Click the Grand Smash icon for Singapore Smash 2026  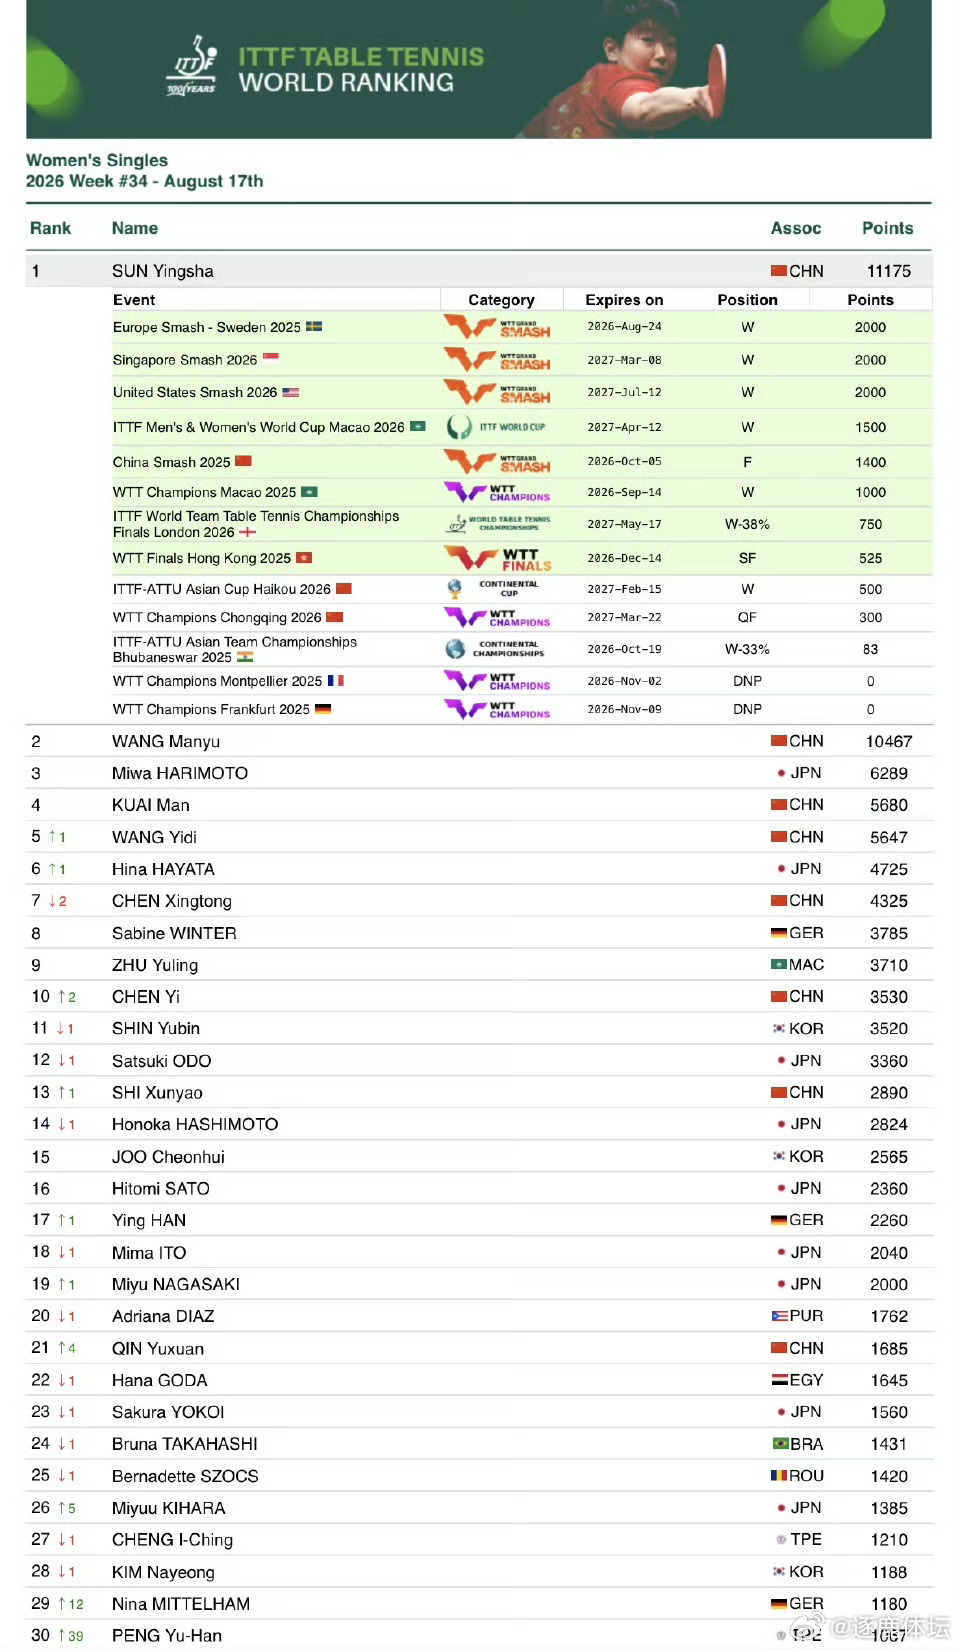497,360
